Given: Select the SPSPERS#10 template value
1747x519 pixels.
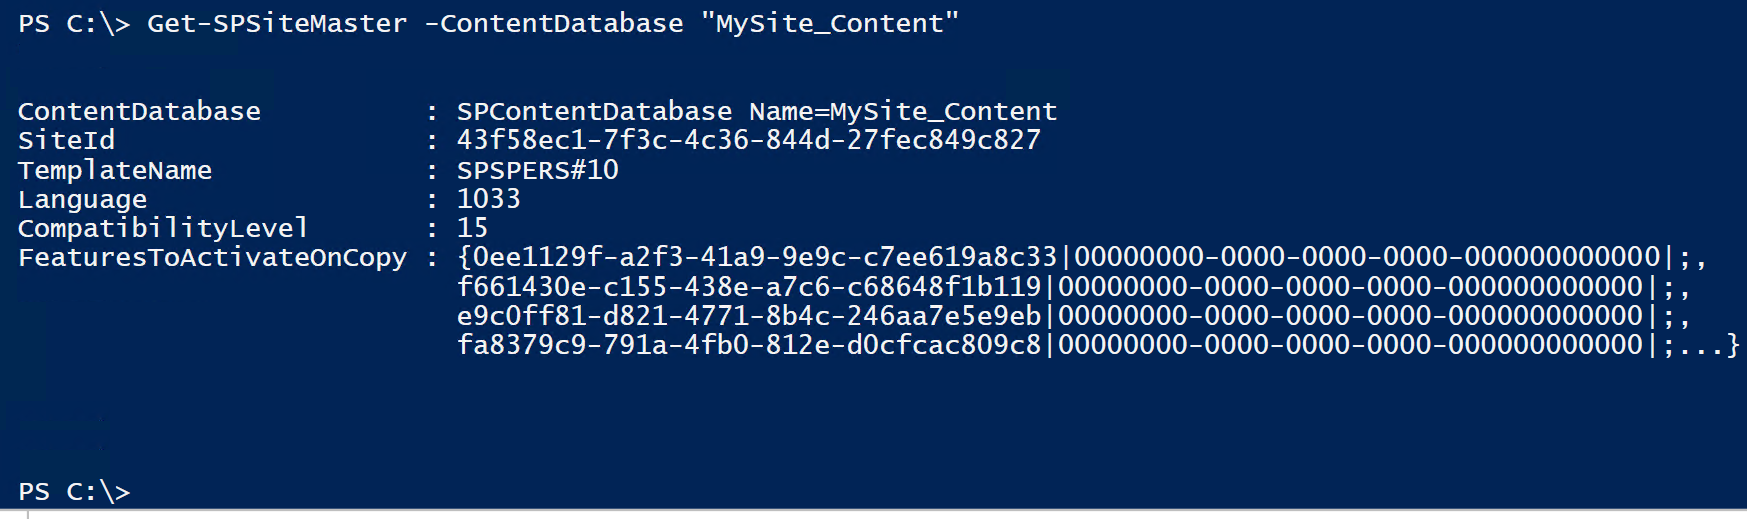Looking at the screenshot, I should [538, 170].
